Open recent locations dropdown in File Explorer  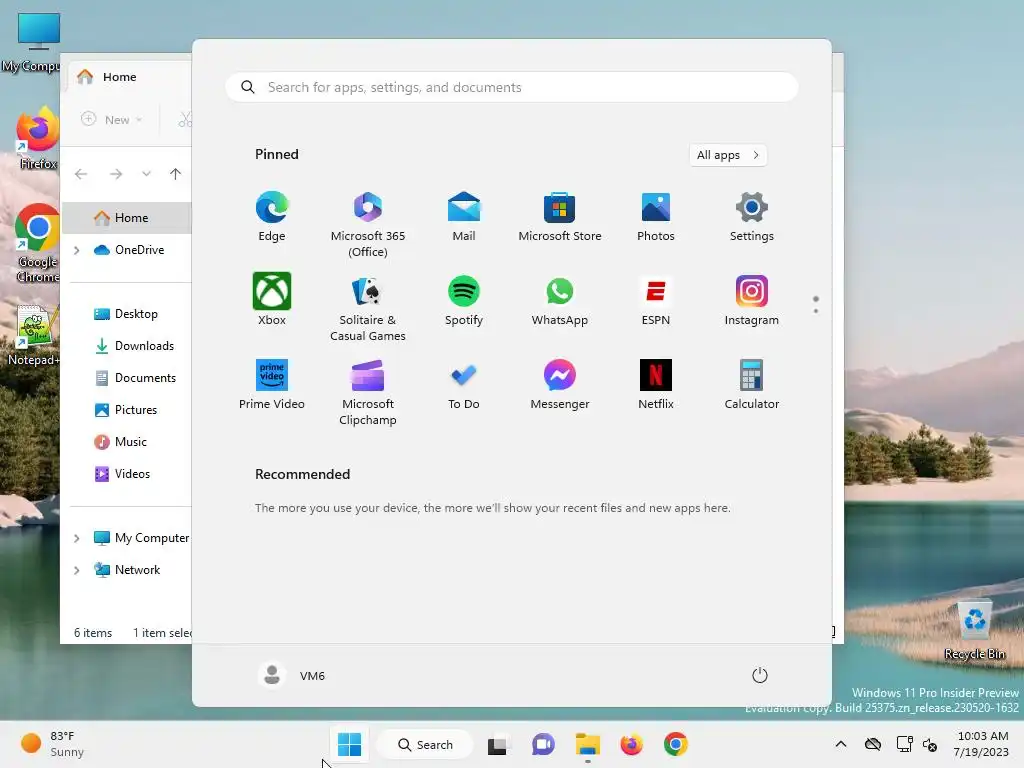[146, 174]
